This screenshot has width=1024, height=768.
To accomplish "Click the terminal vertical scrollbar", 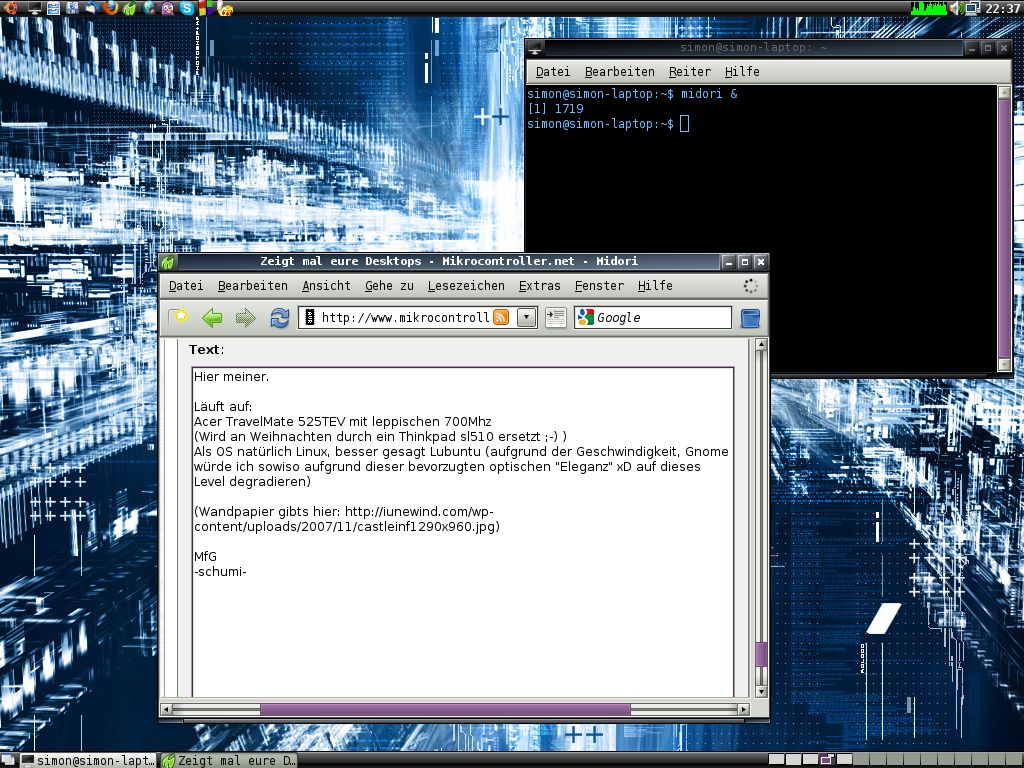I will (x=1004, y=229).
